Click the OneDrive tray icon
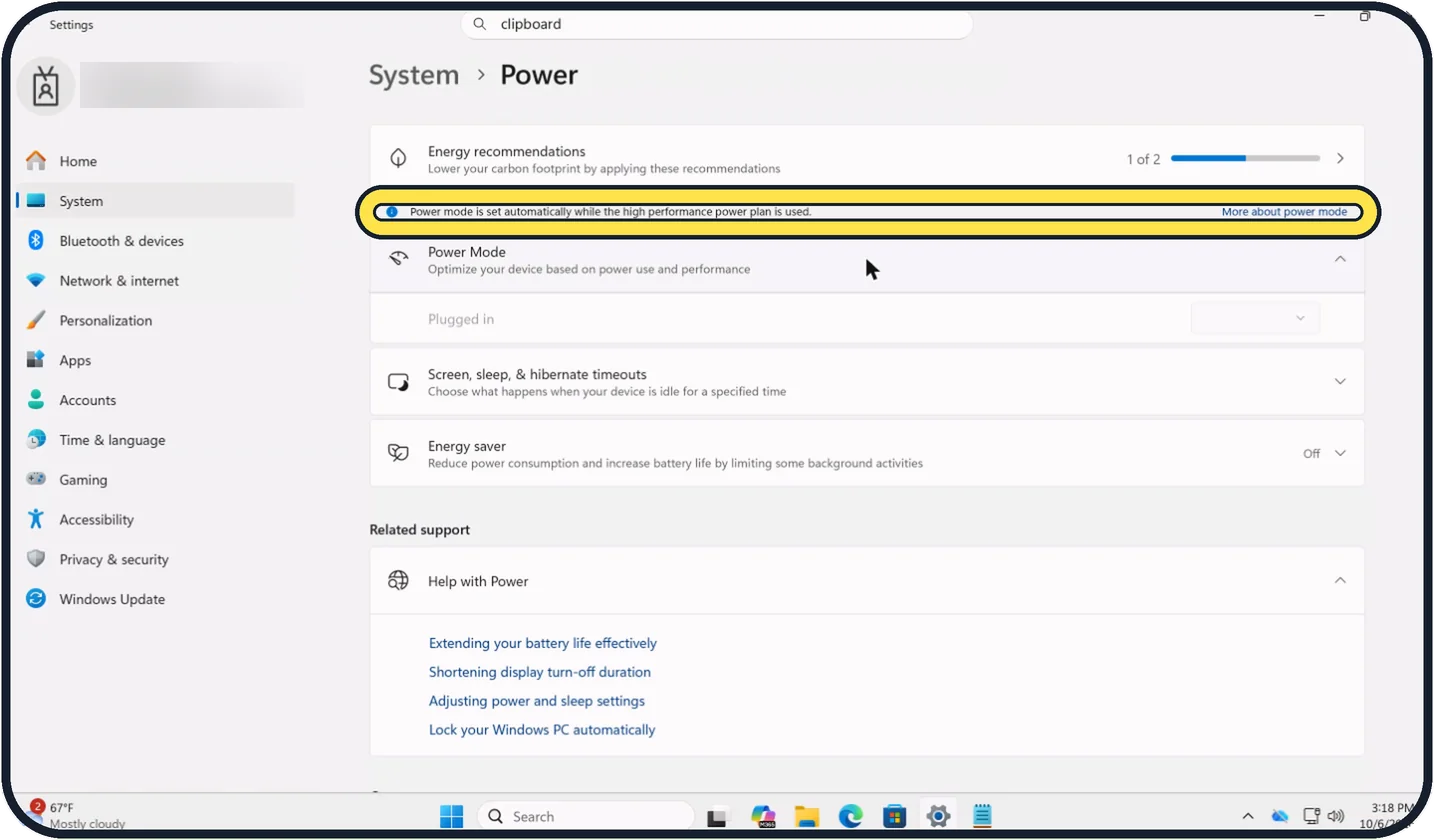This screenshot has height=840, width=1434. click(1279, 817)
